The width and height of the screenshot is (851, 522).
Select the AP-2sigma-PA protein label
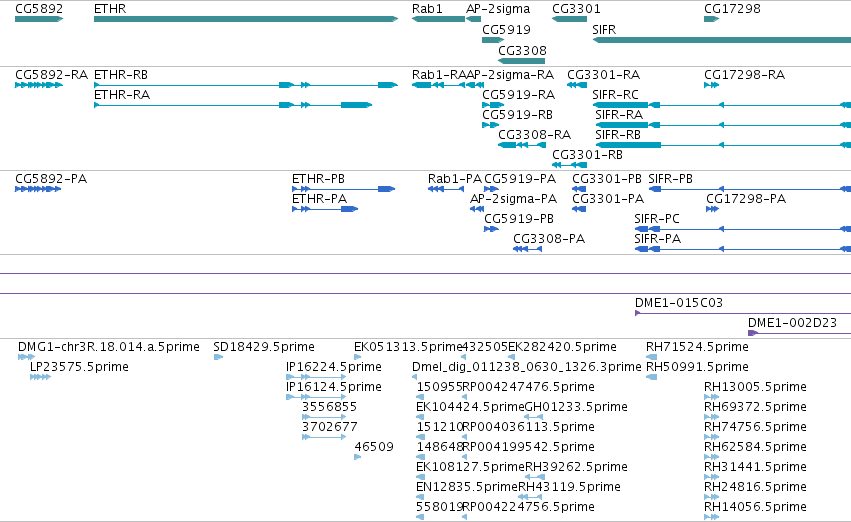(513, 199)
